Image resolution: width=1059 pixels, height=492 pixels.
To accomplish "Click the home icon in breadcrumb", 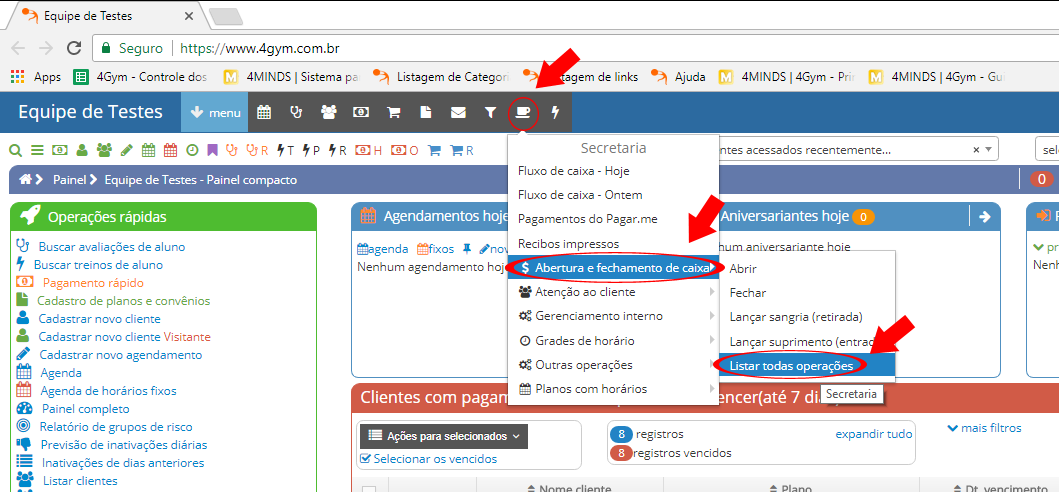I will click(26, 180).
